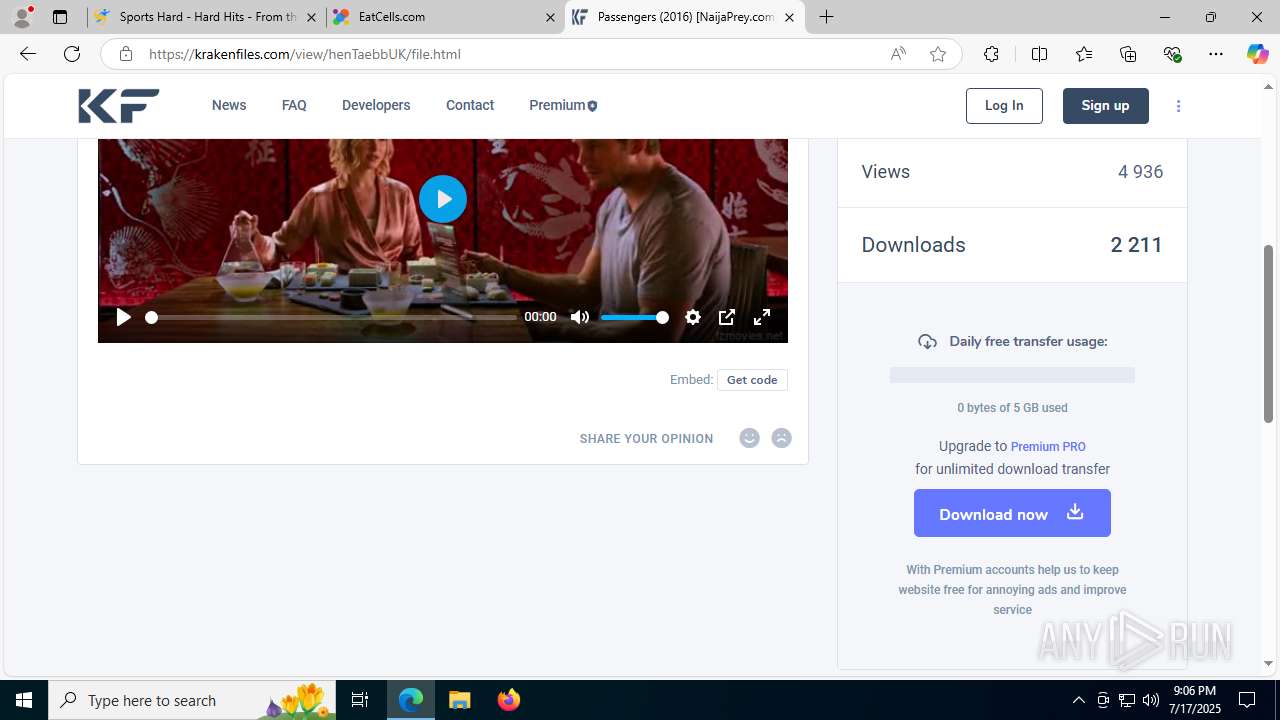Click the daily free transfer usage bar
Viewport: 1280px width, 720px height.
1012,375
